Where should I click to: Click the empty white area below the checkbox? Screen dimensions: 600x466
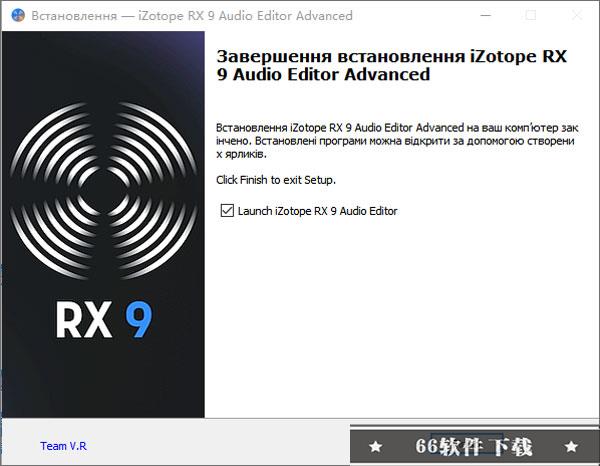click(x=402, y=318)
